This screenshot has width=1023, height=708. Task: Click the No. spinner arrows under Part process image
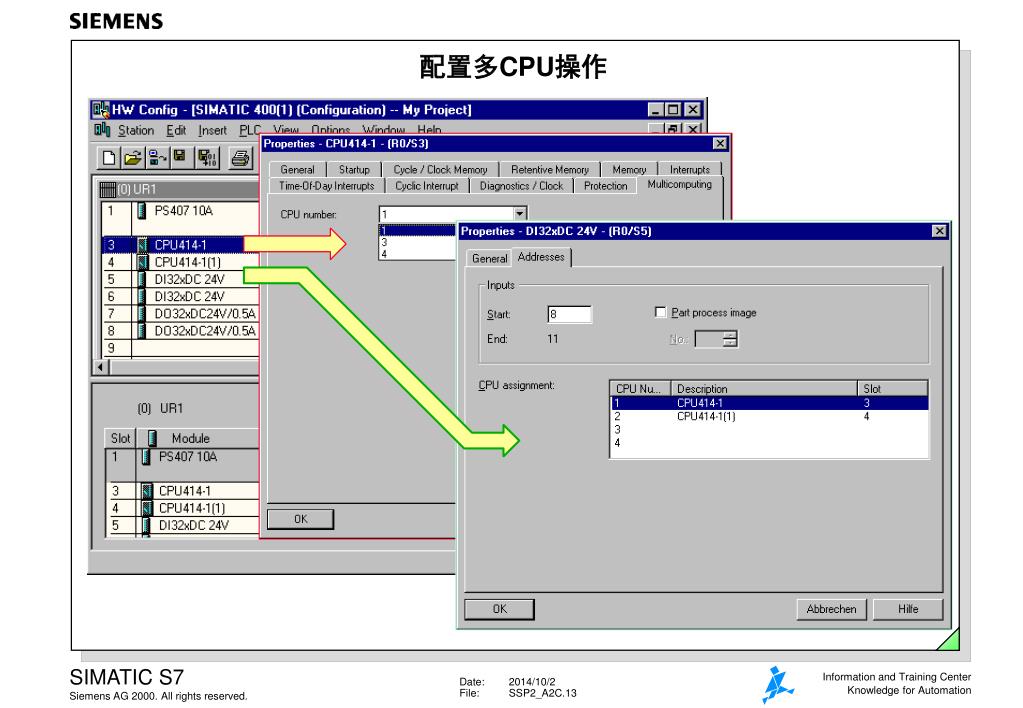(x=730, y=339)
